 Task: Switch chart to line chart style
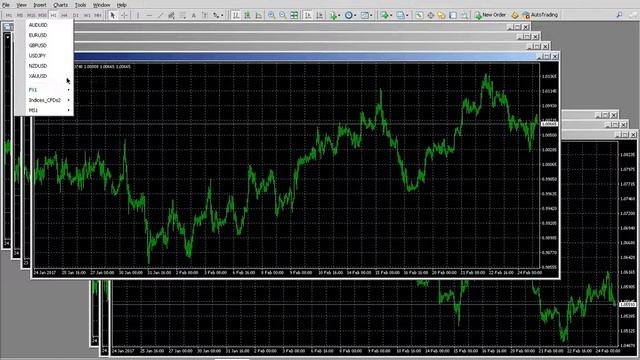[x=259, y=15]
